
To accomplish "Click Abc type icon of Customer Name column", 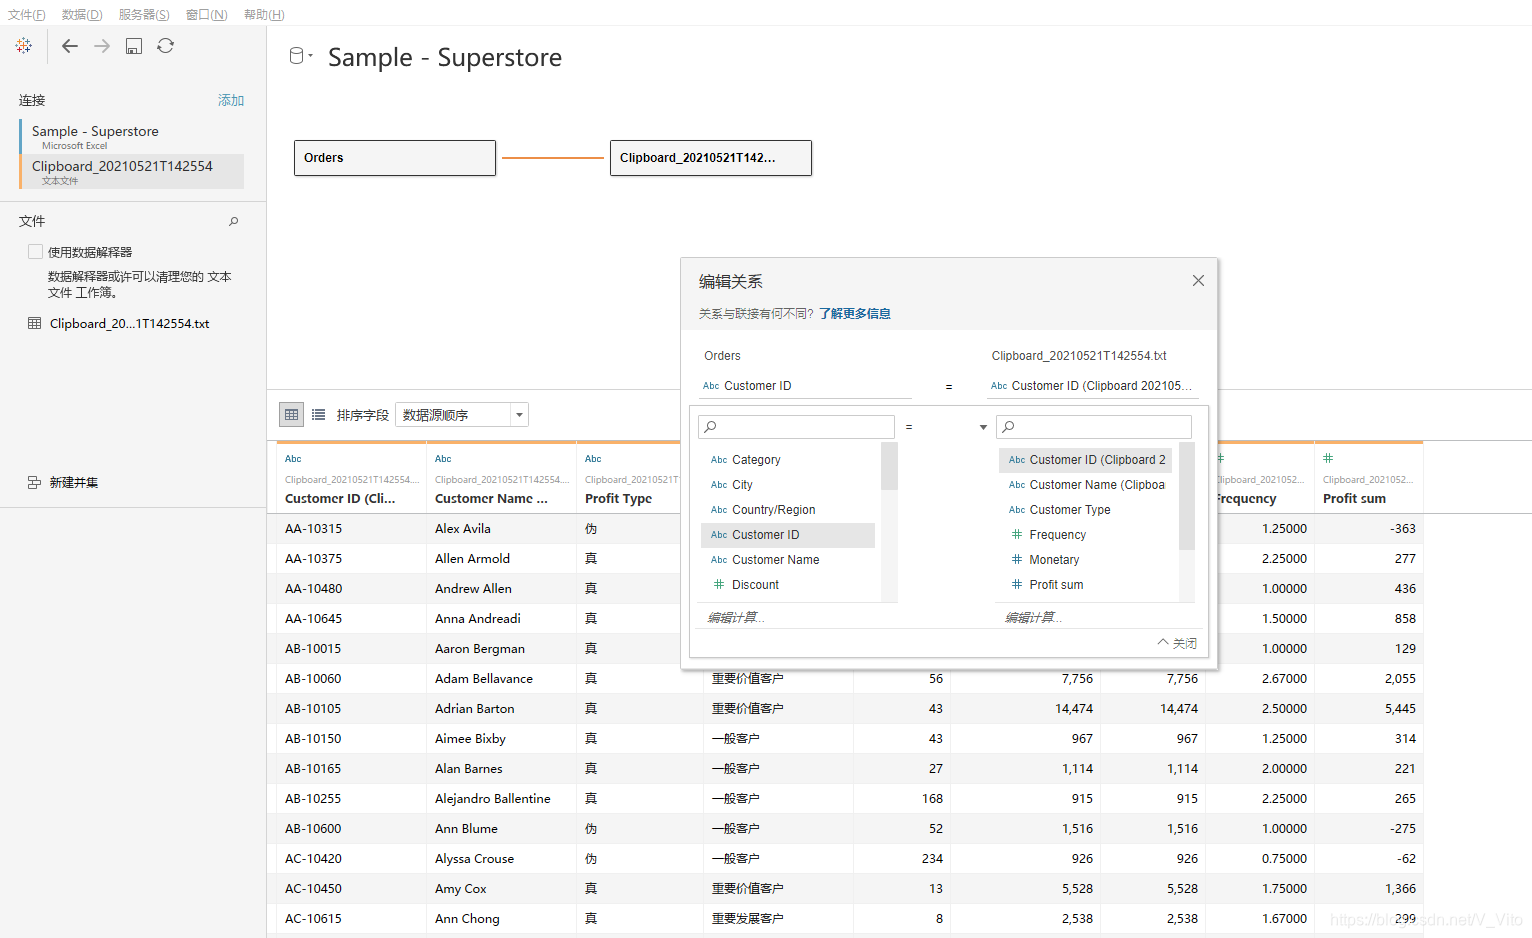I will (443, 459).
